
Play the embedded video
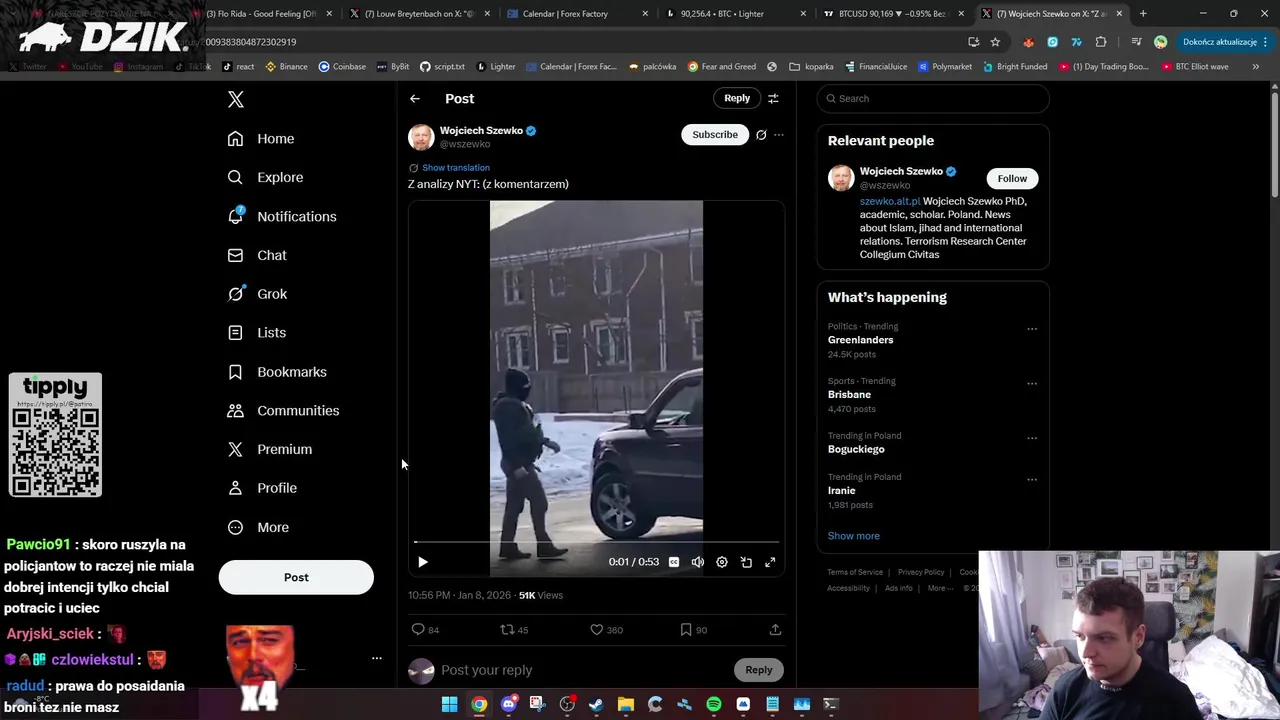[422, 562]
